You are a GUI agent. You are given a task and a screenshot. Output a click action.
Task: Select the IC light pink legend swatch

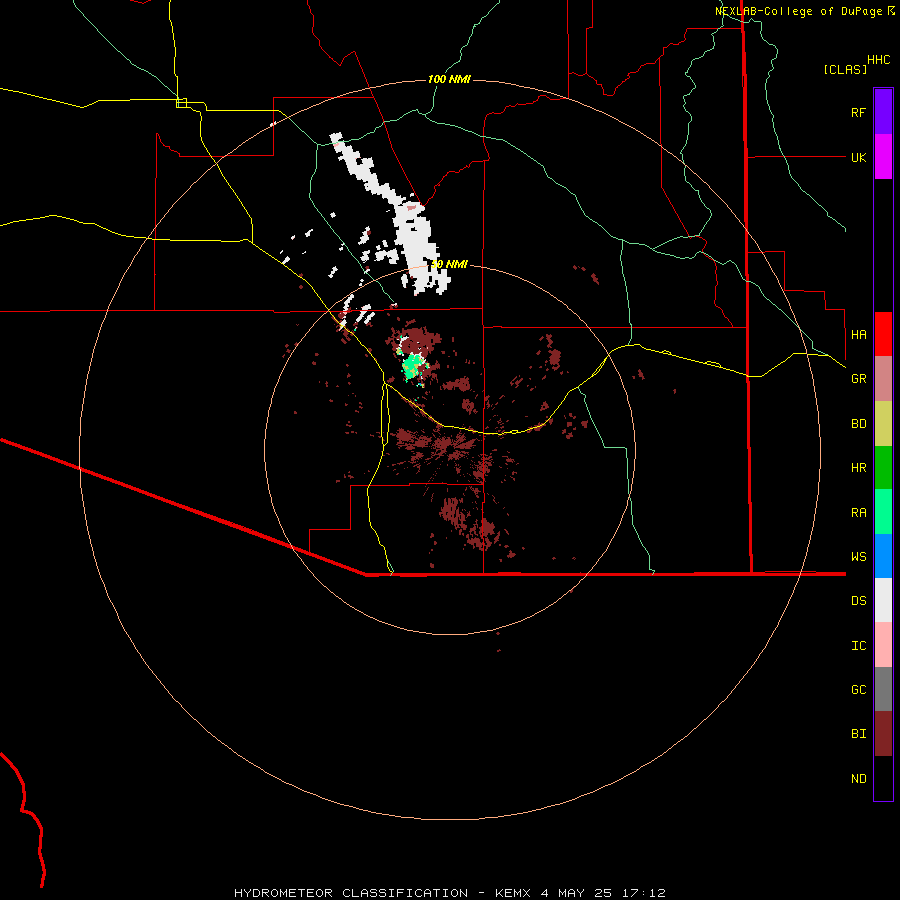click(883, 645)
